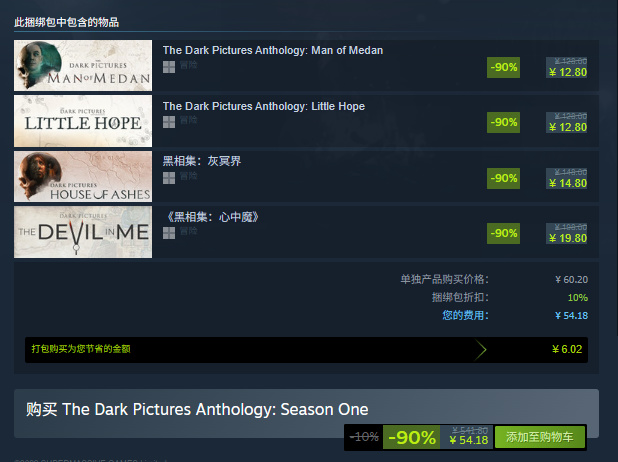
Task: Click ¥ 14.80 price for House of Ashes
Action: point(568,183)
